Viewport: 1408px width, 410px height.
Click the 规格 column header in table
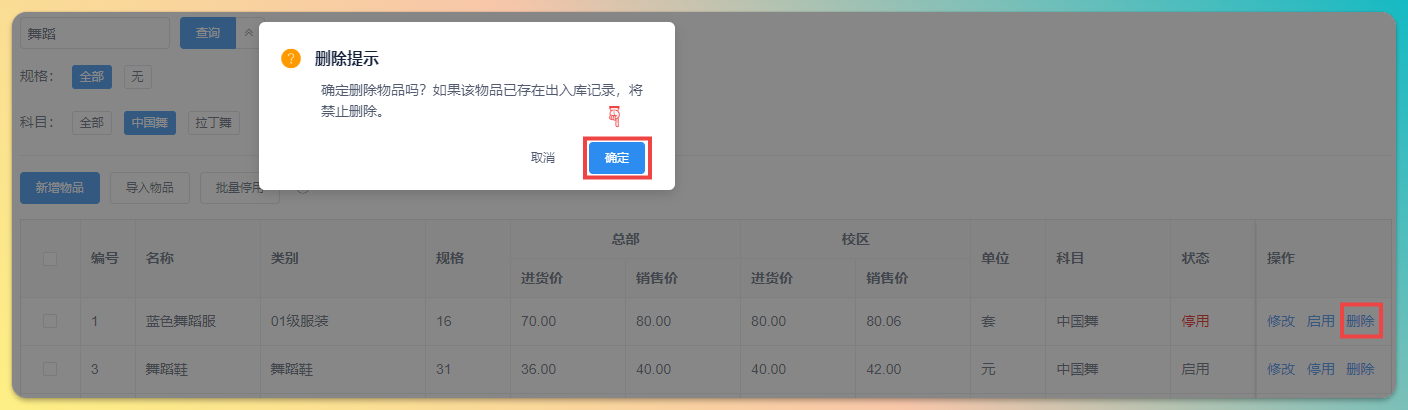(x=450, y=258)
